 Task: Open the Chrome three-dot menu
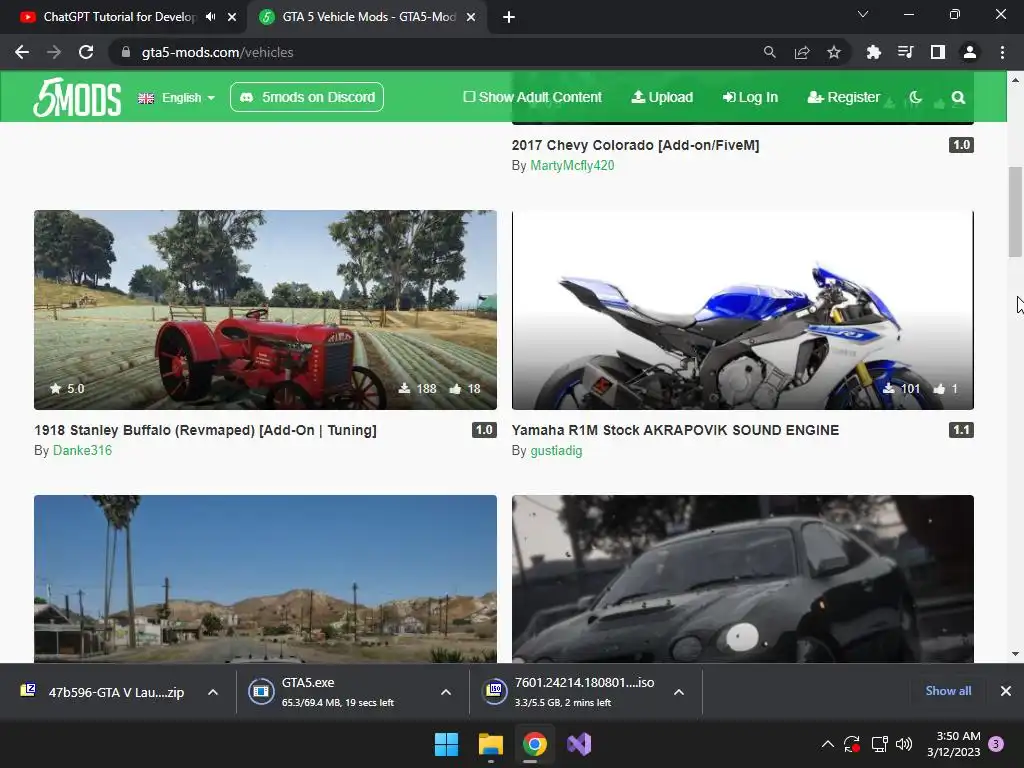pos(1002,52)
